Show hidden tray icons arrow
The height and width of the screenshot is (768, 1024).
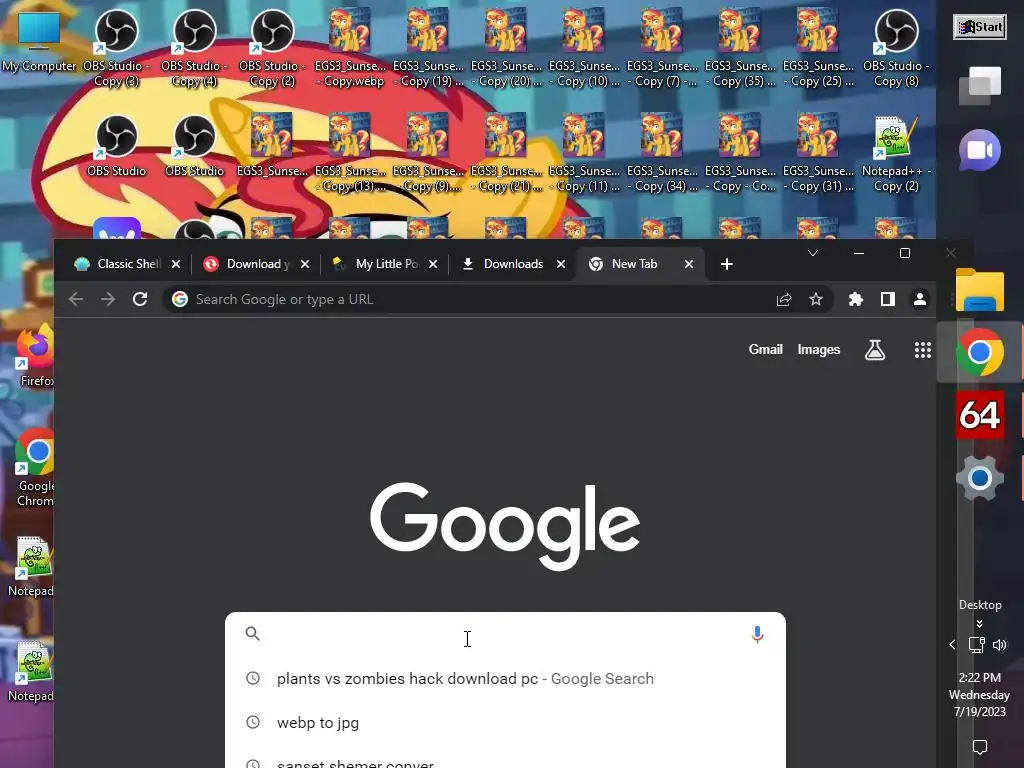tap(952, 645)
